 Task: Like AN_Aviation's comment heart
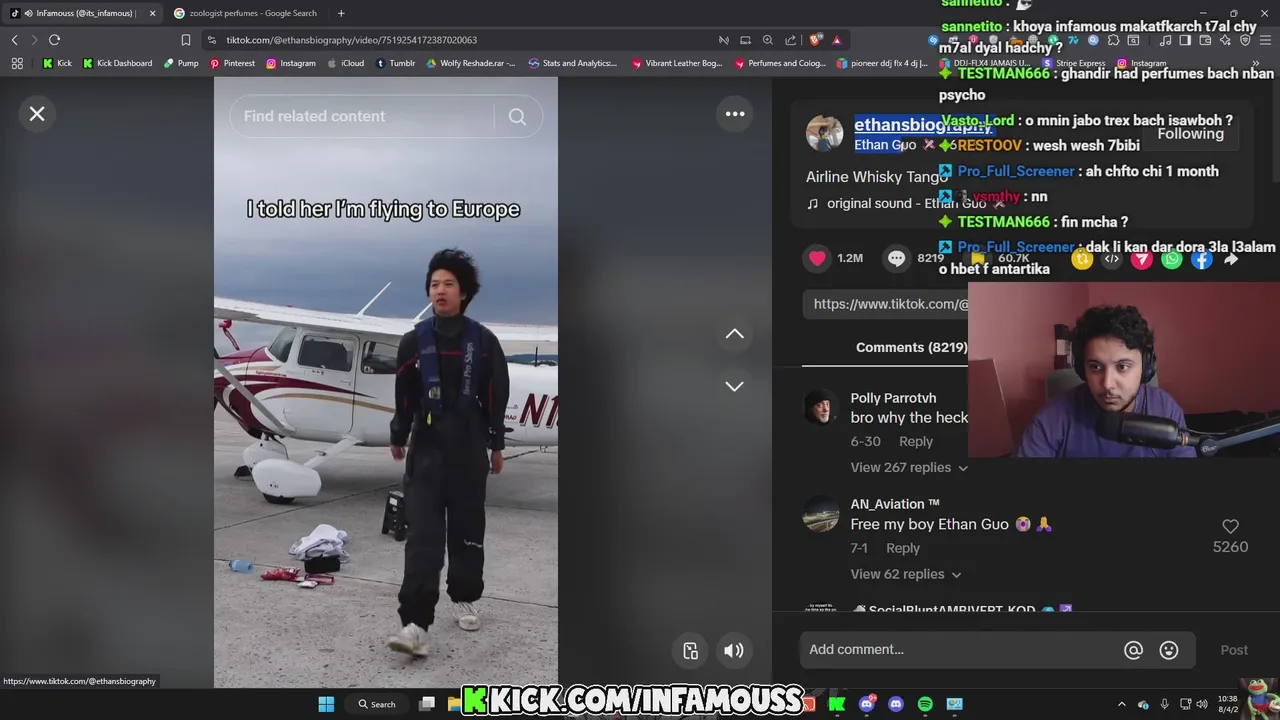pyautogui.click(x=1230, y=526)
